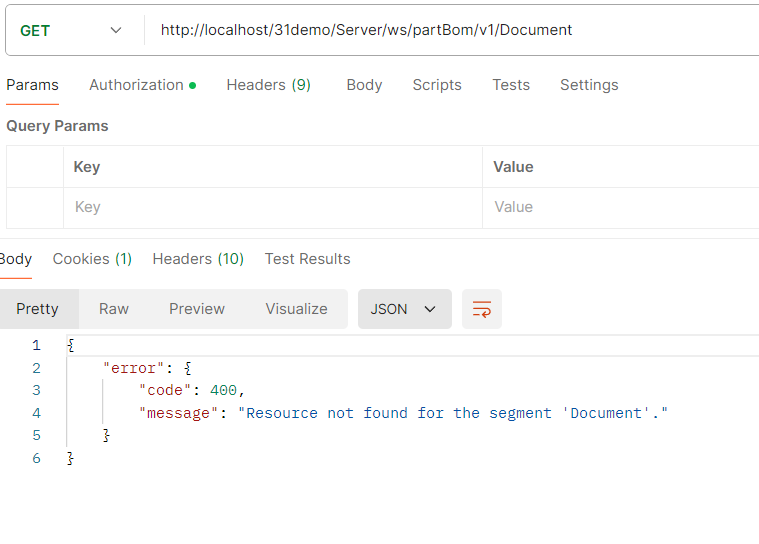The height and width of the screenshot is (544, 759).
Task: Toggle the word wrap icon
Action: pyautogui.click(x=482, y=309)
